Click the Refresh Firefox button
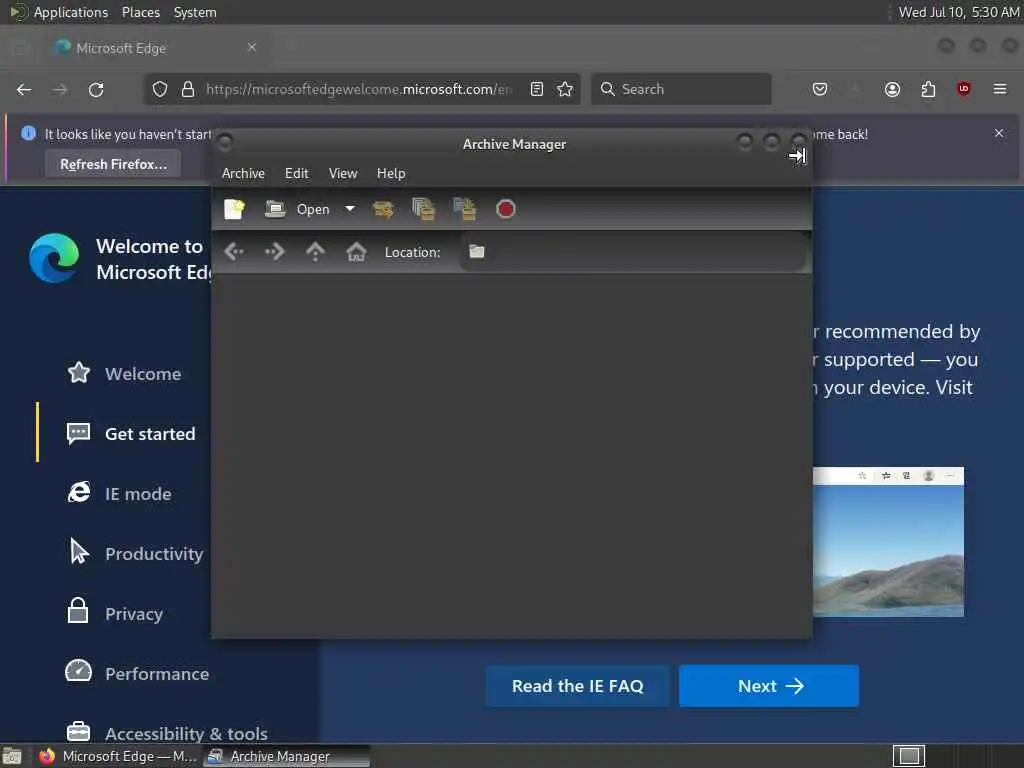The width and height of the screenshot is (1024, 768). point(114,164)
